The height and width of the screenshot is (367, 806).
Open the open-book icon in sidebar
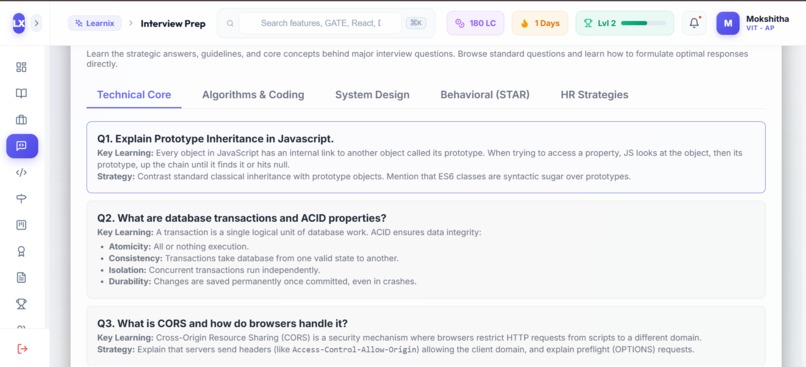pyautogui.click(x=21, y=94)
